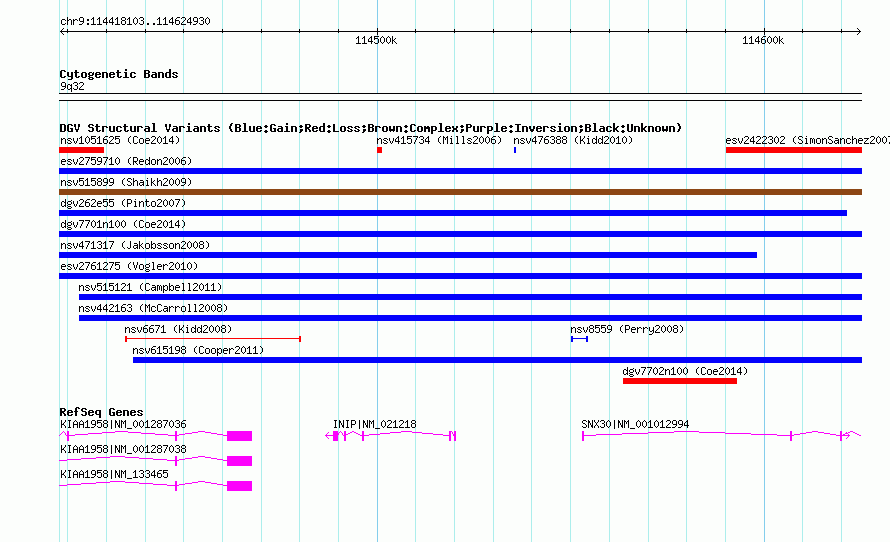The height and width of the screenshot is (542, 890).
Task: Click the dgv262e55 (Pinto2007) label
Action: tap(123, 203)
